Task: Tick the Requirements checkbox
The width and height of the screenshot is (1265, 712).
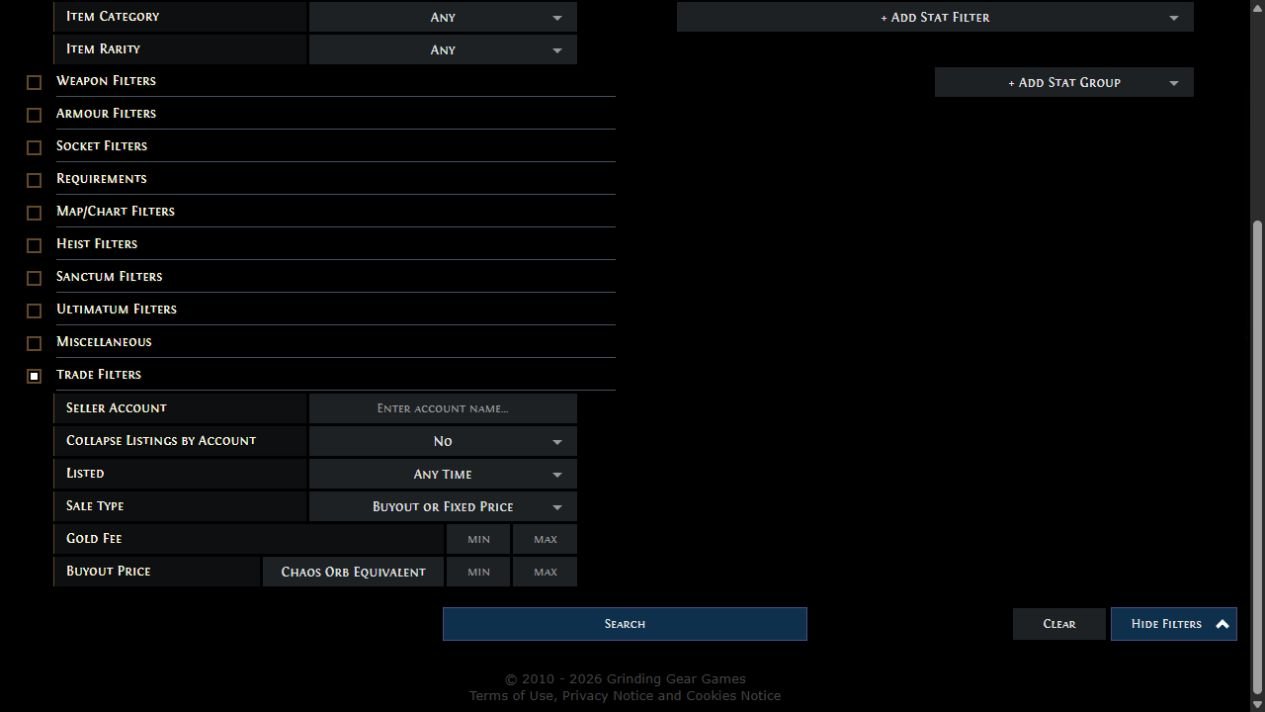Action: pos(34,180)
